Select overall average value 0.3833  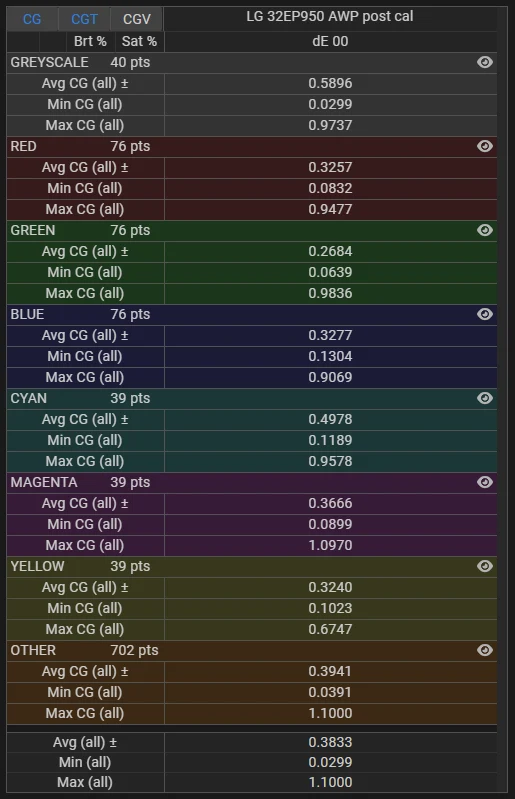[330, 742]
